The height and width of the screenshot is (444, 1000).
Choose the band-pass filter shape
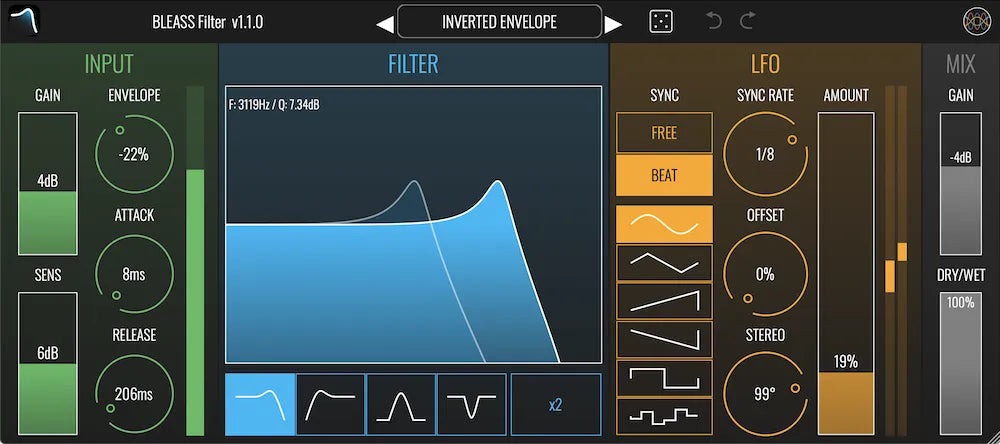[400, 404]
